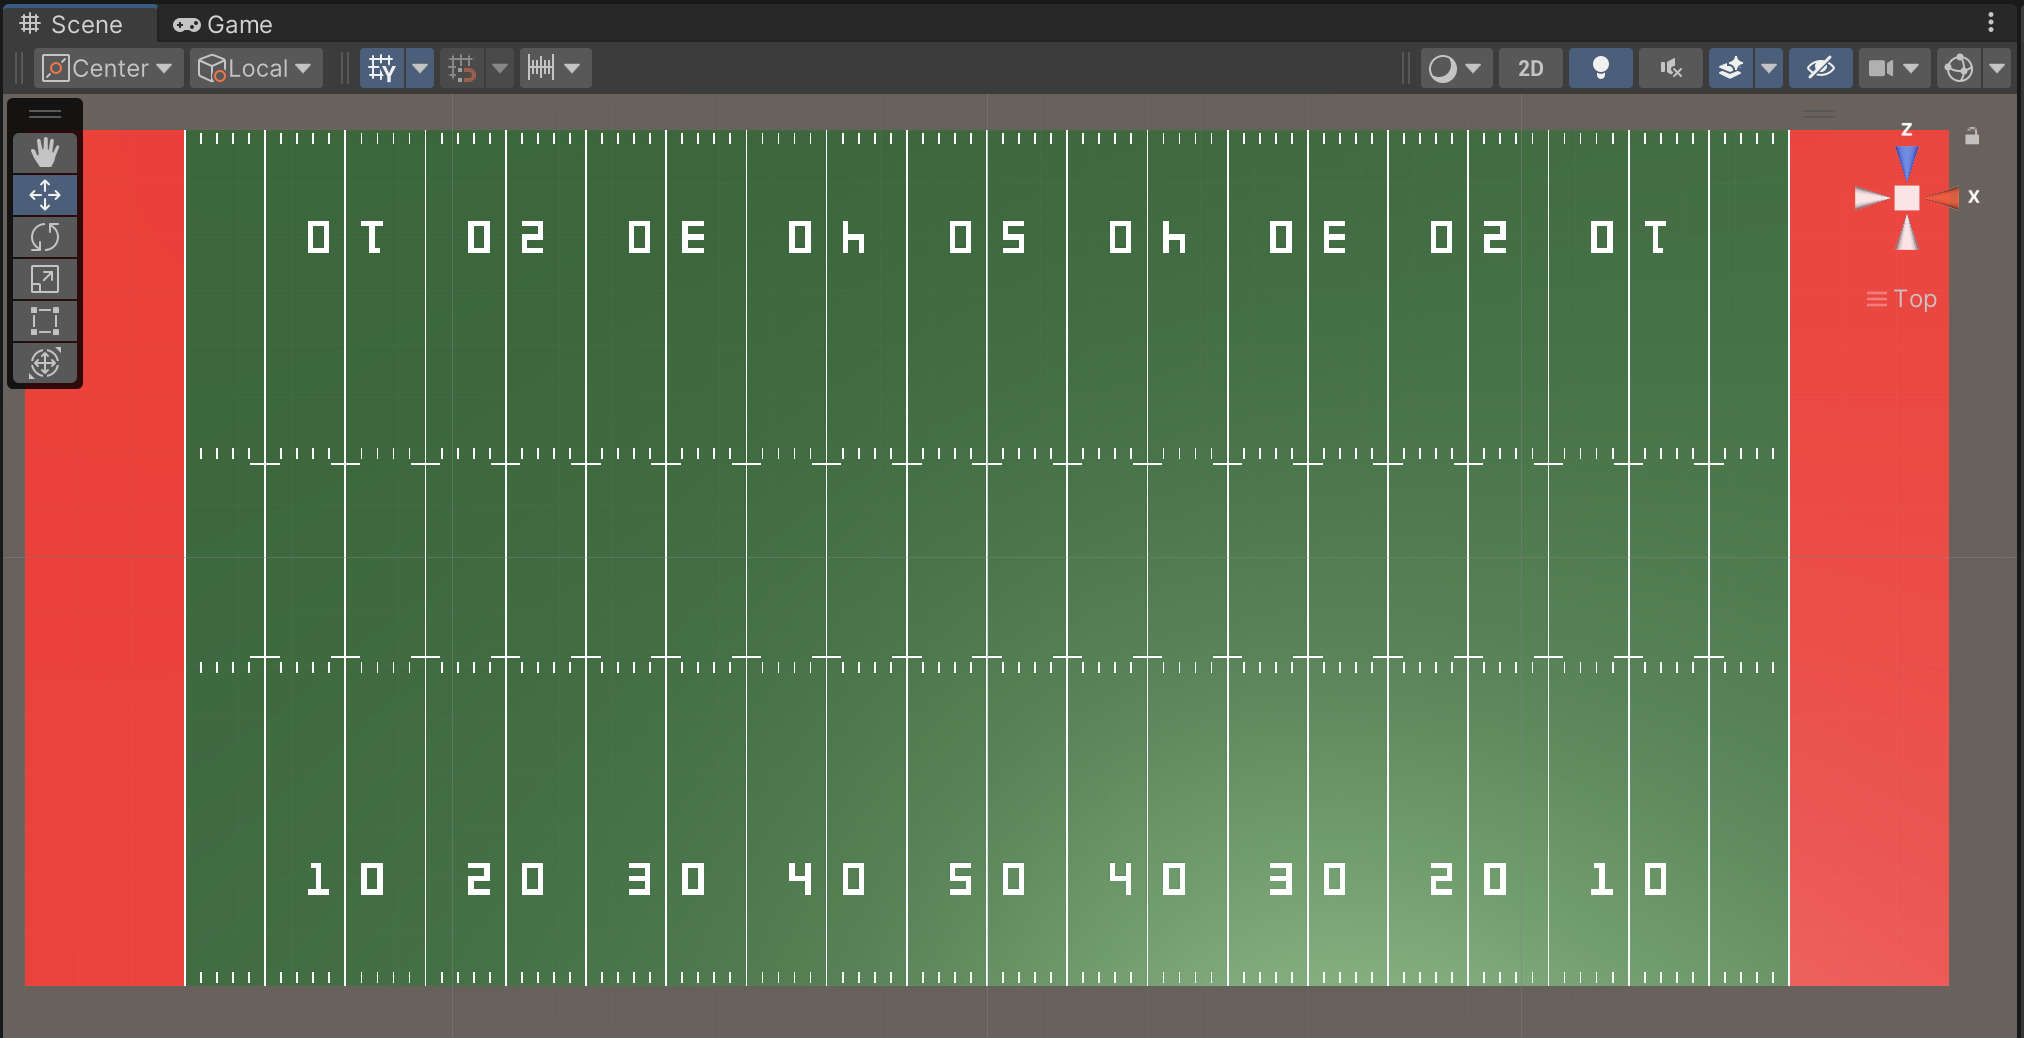Image resolution: width=2024 pixels, height=1038 pixels.
Task: Select the Rect transform tool
Action: click(45, 321)
